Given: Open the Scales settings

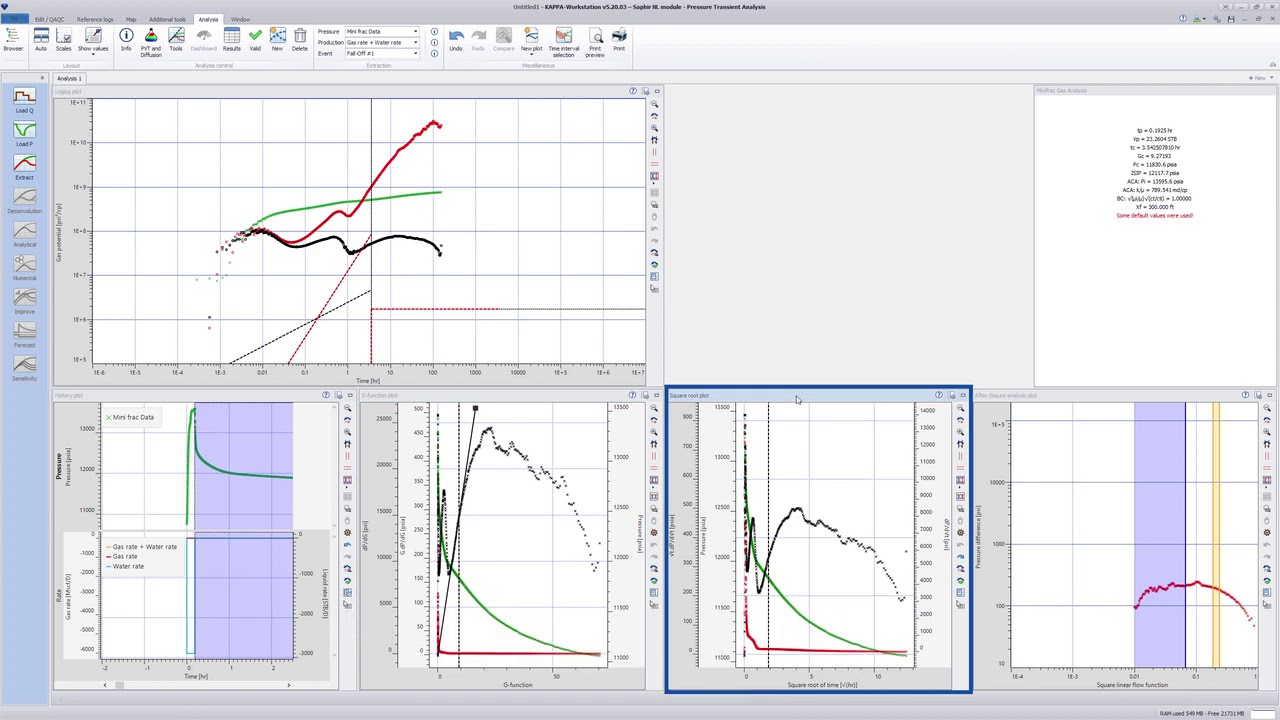Looking at the screenshot, I should [63, 40].
